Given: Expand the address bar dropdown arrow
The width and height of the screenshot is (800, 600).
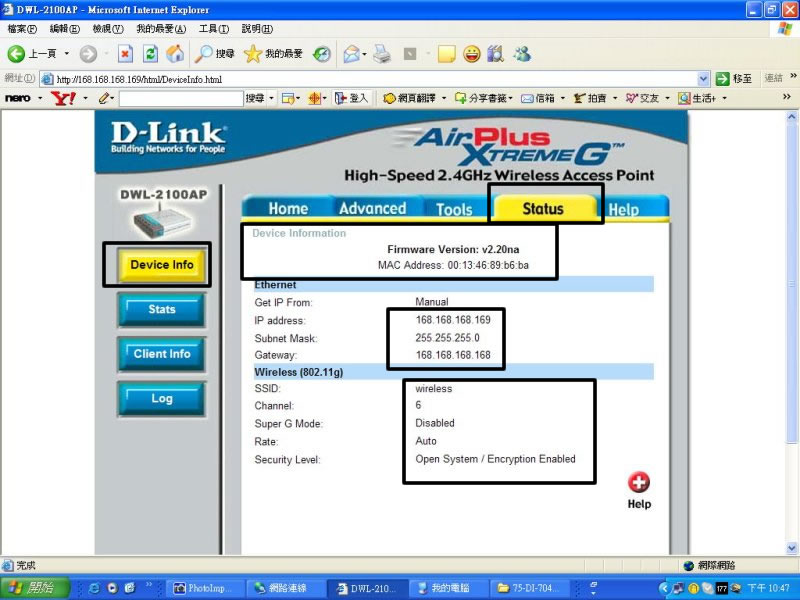Looking at the screenshot, I should 704,79.
